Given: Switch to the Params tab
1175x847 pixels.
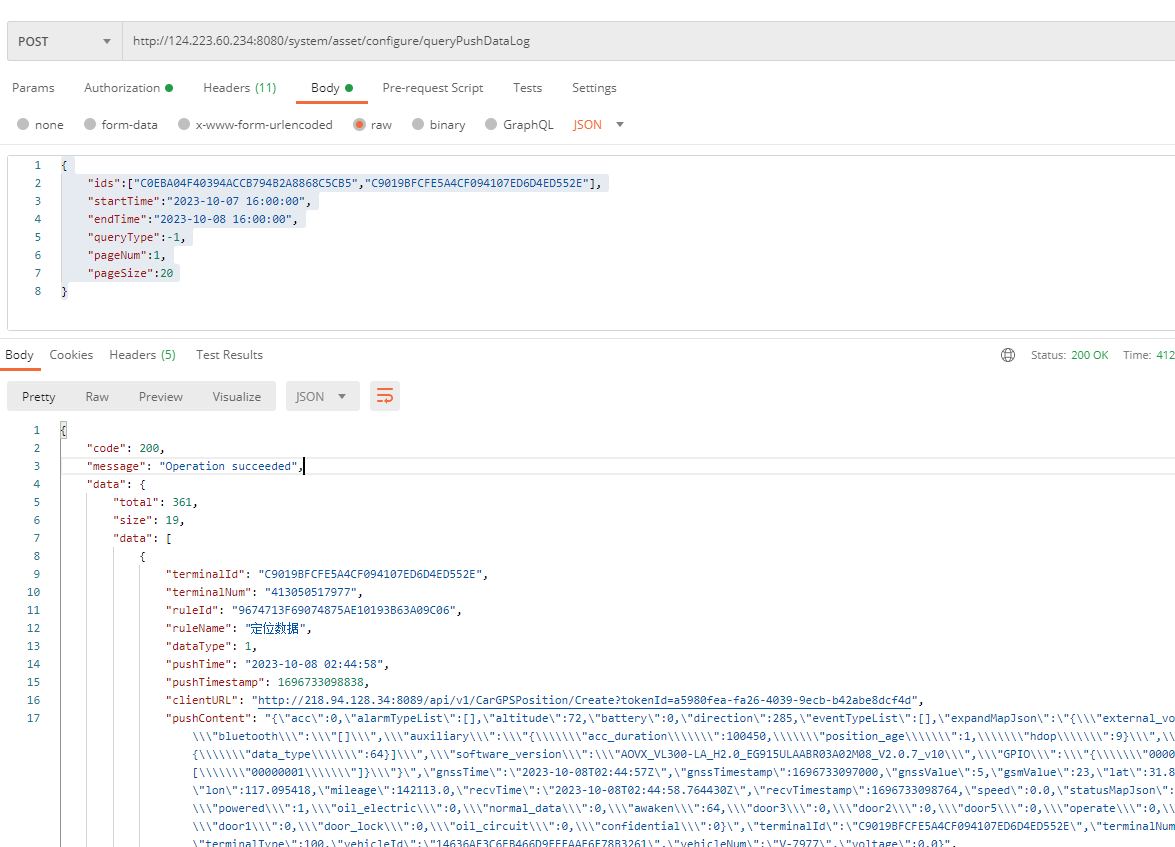Looking at the screenshot, I should pyautogui.click(x=33, y=88).
